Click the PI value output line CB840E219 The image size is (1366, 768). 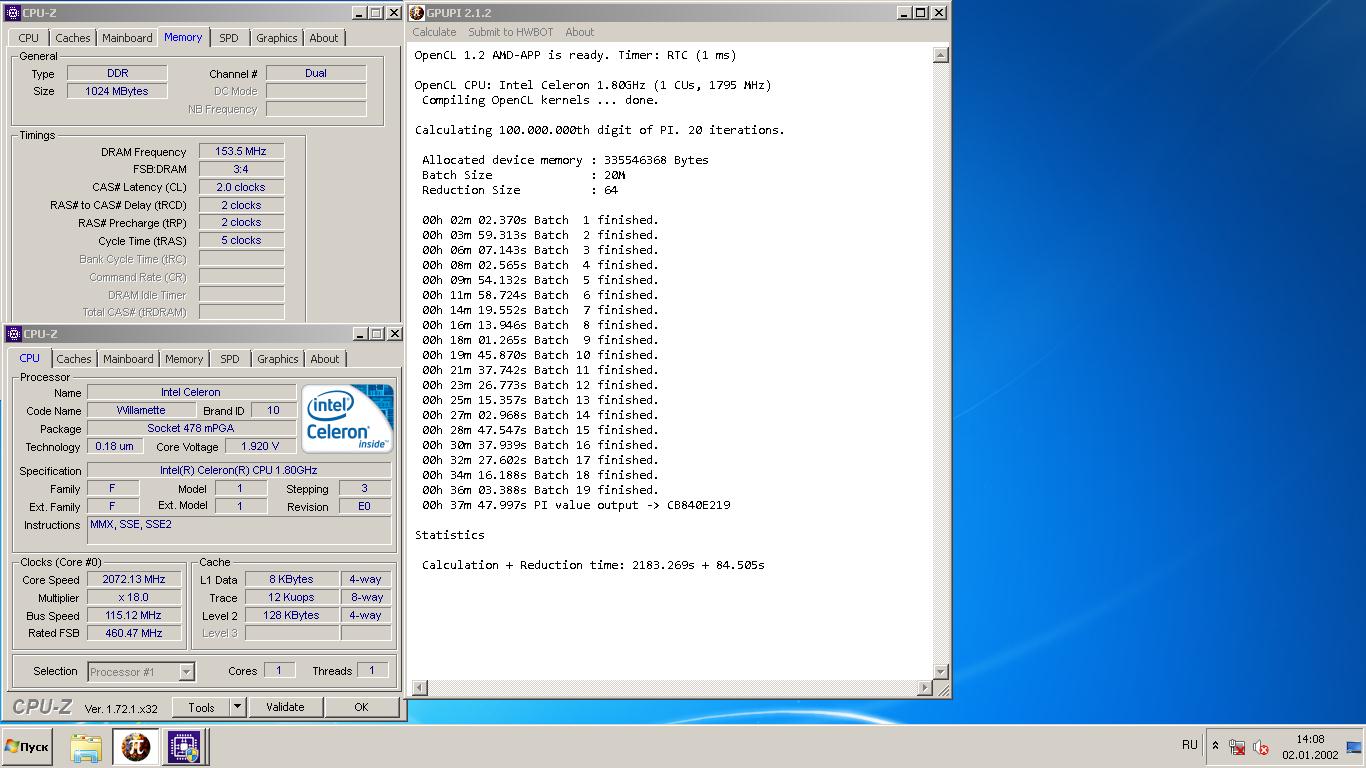click(576, 505)
